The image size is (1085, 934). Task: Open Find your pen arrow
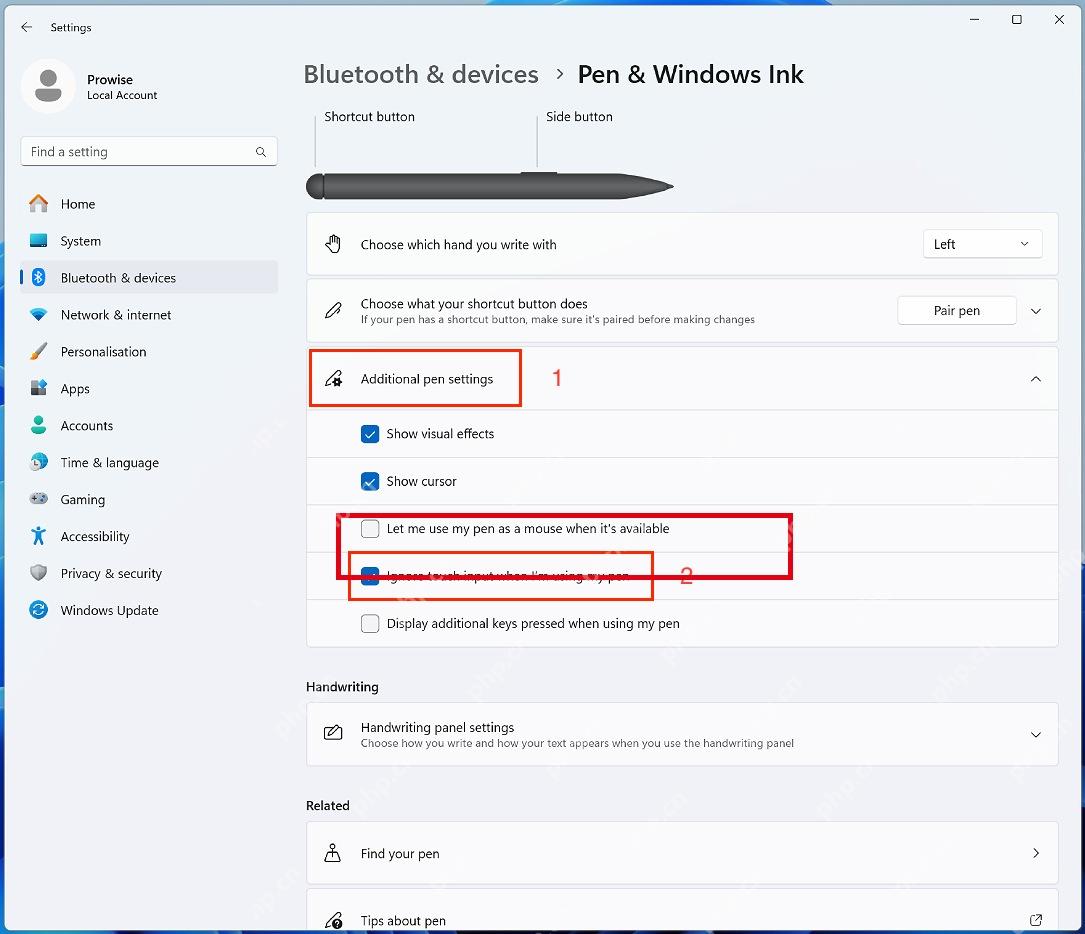click(1036, 853)
